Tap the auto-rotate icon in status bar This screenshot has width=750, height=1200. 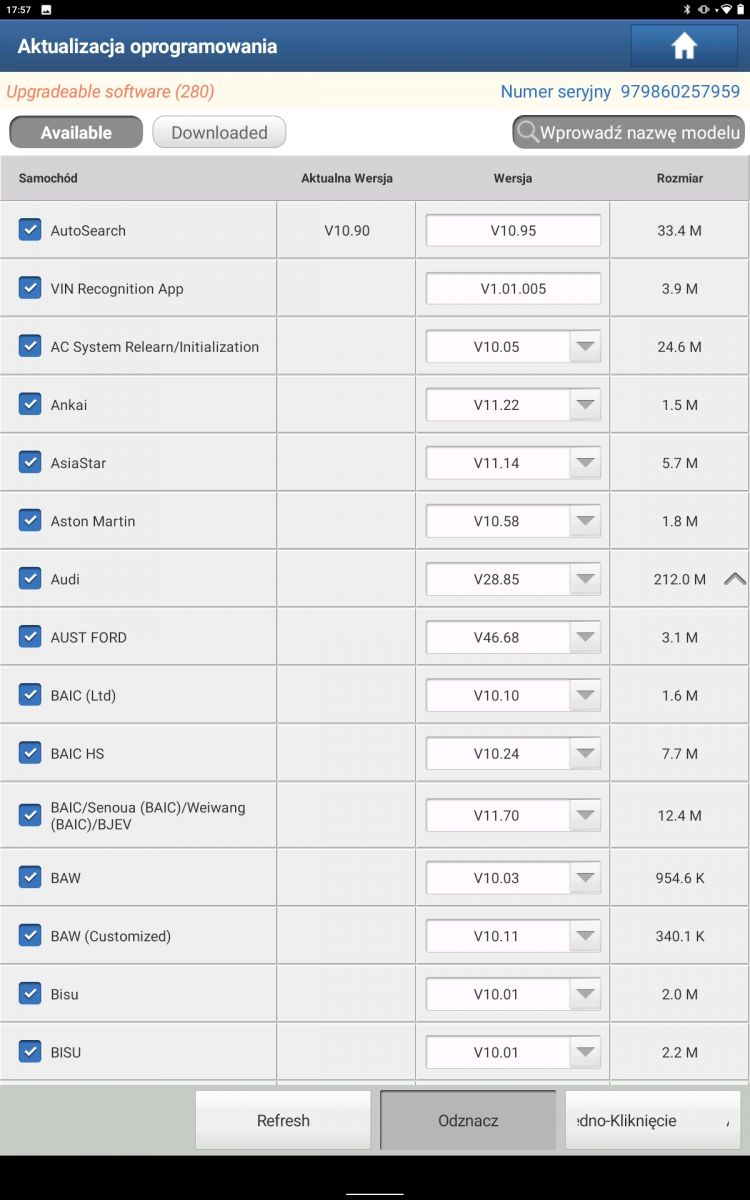point(704,9)
